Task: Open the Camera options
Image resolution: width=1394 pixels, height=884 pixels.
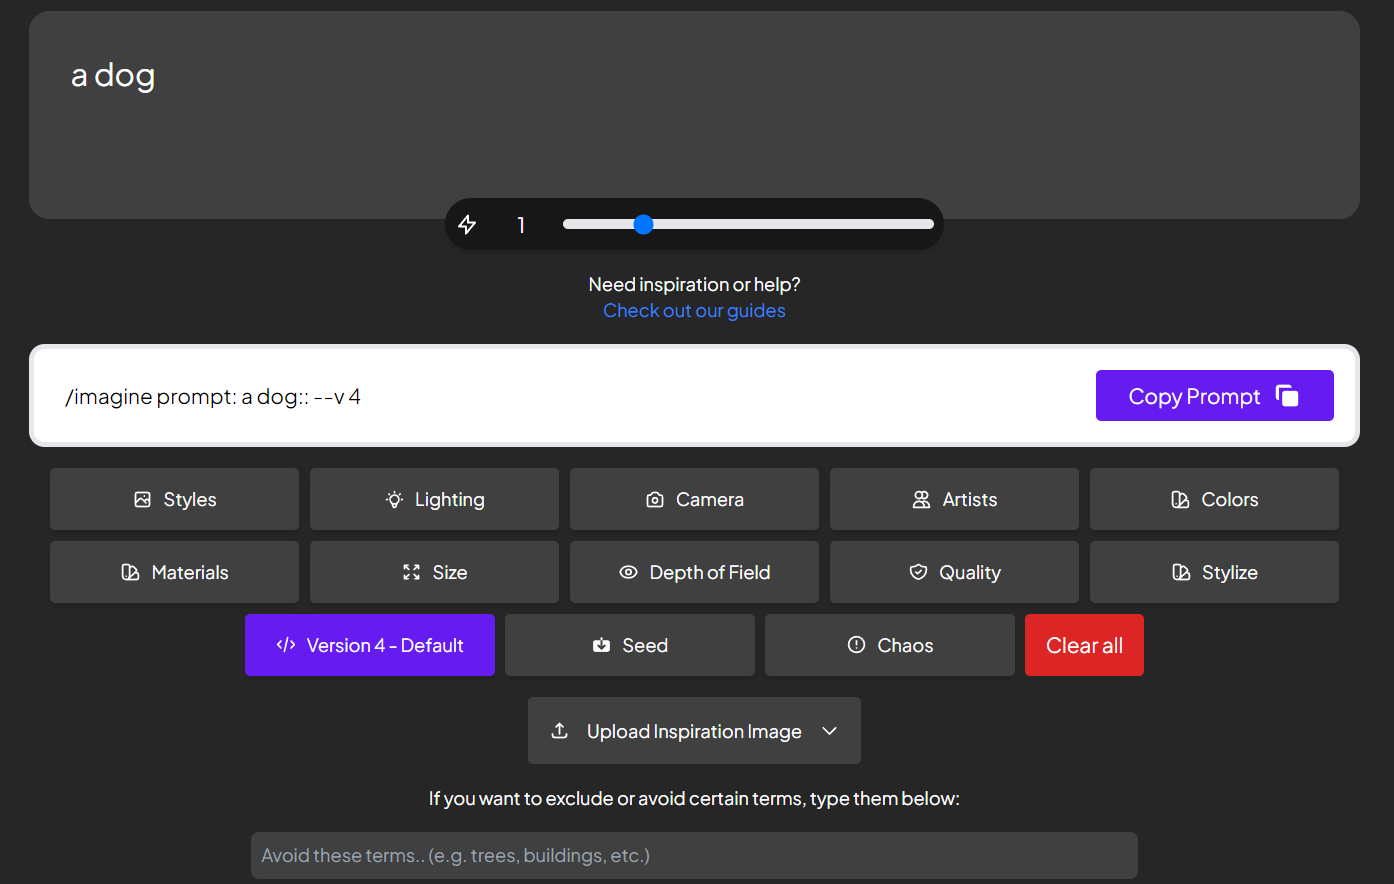Action: [x=694, y=499]
